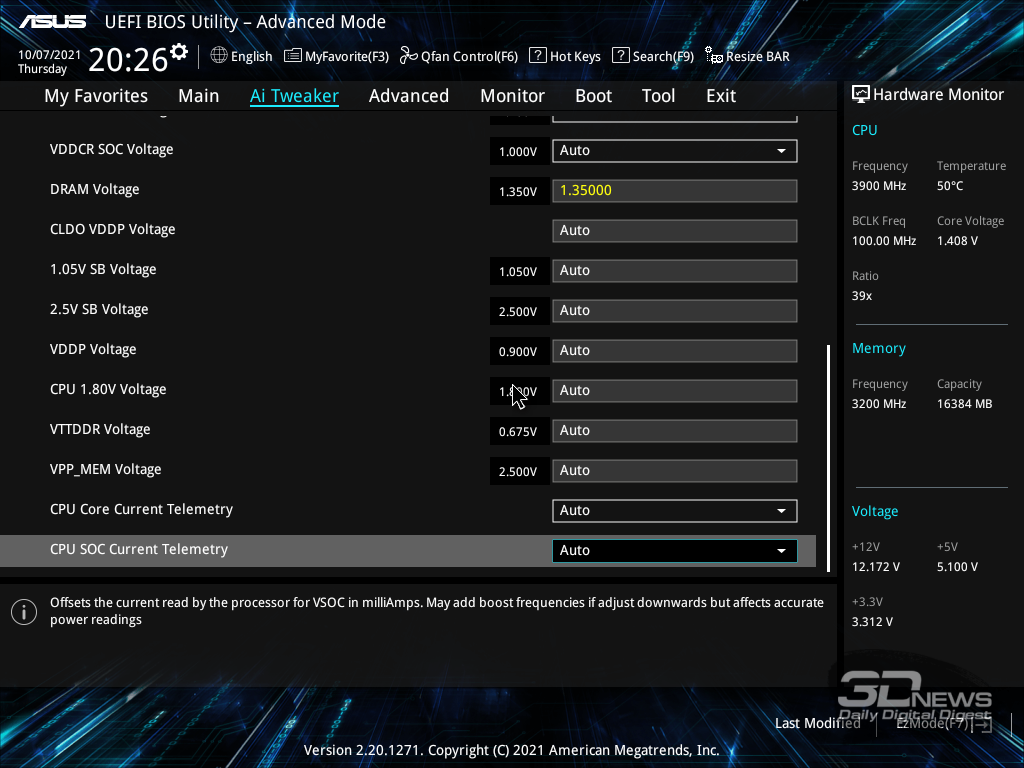Click the Search(F9) label
The height and width of the screenshot is (768, 1024).
coord(664,57)
